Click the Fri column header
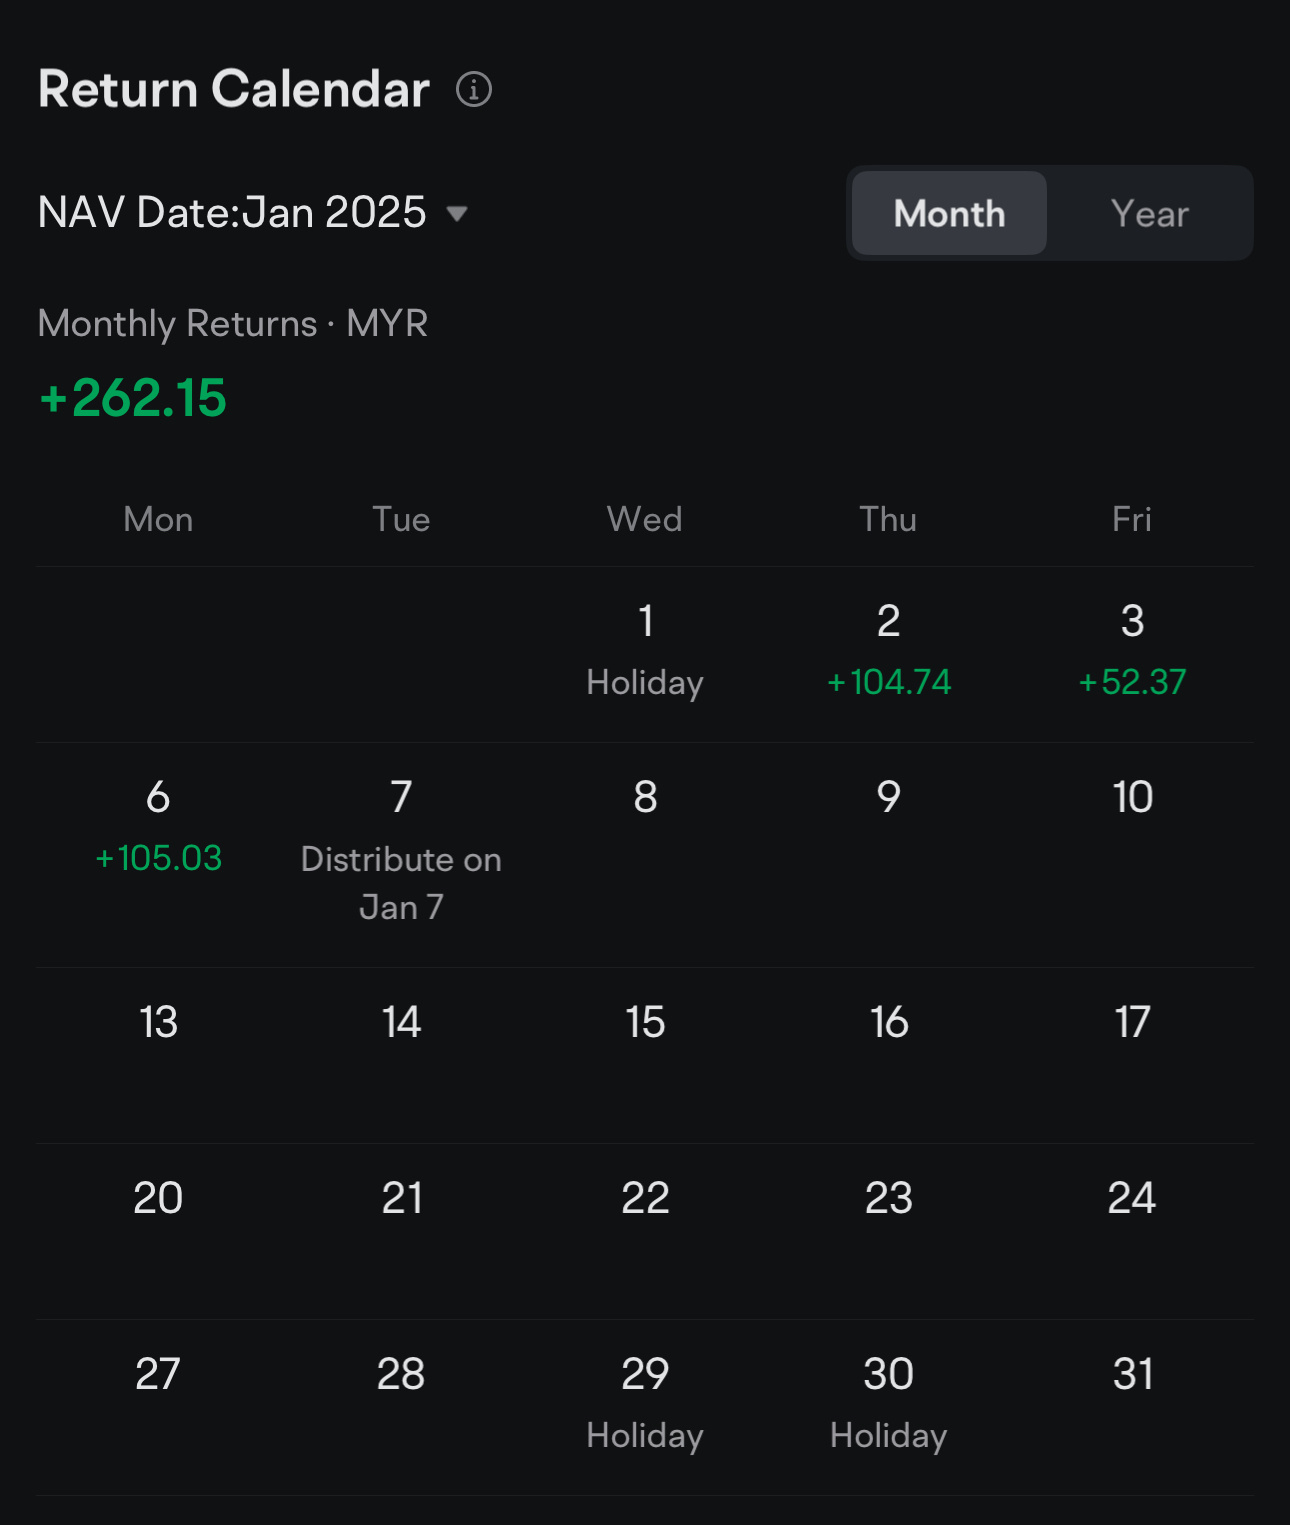Screen dimensions: 1290x1525 tap(1132, 519)
